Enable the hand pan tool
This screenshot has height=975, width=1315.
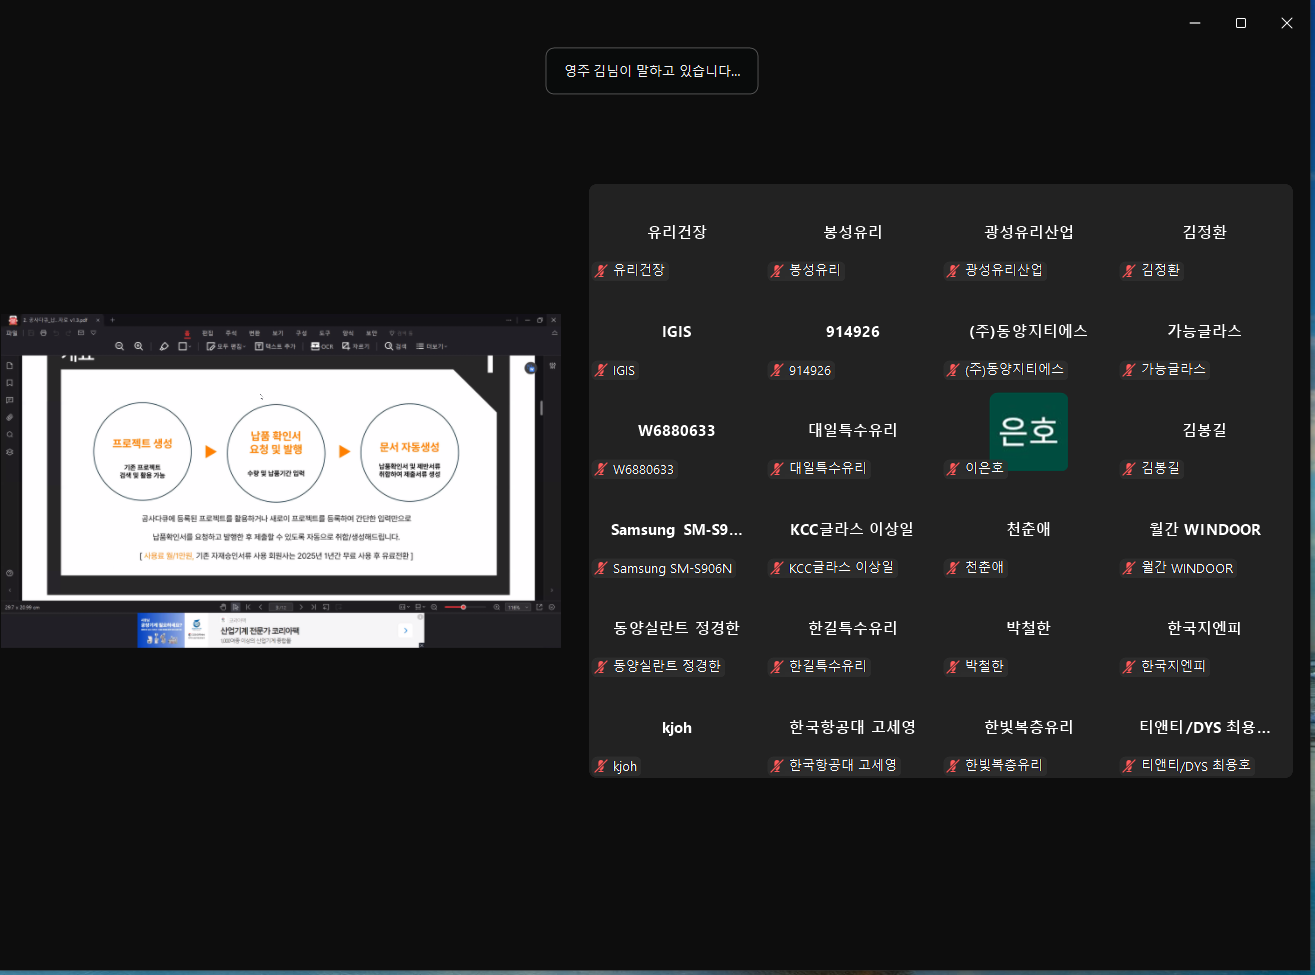pyautogui.click(x=224, y=607)
